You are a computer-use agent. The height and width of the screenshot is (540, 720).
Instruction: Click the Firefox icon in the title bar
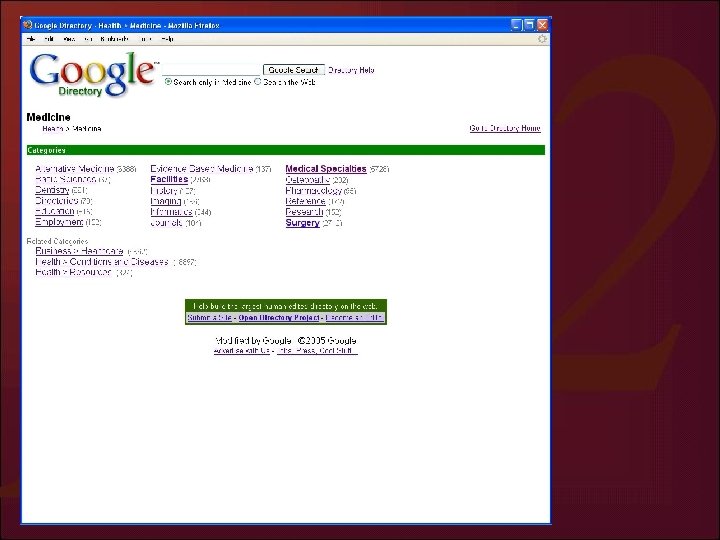(x=28, y=25)
